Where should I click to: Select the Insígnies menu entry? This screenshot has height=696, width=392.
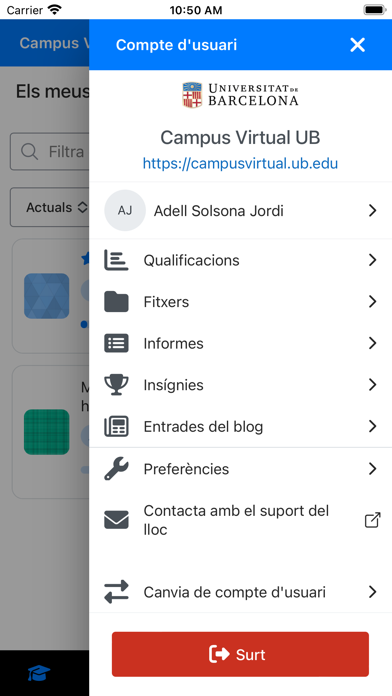(x=241, y=385)
